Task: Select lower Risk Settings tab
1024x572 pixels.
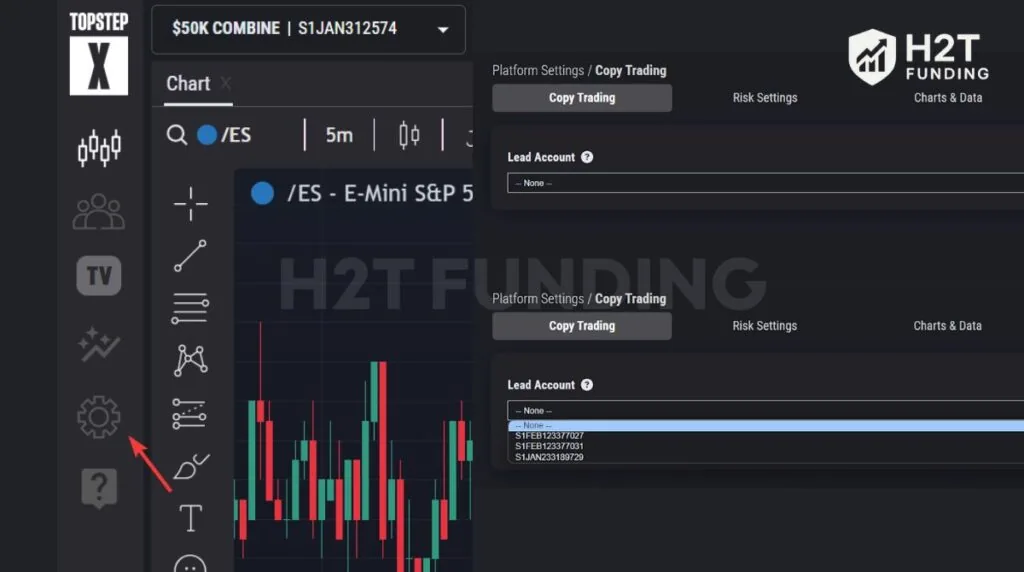Action: [x=765, y=326]
